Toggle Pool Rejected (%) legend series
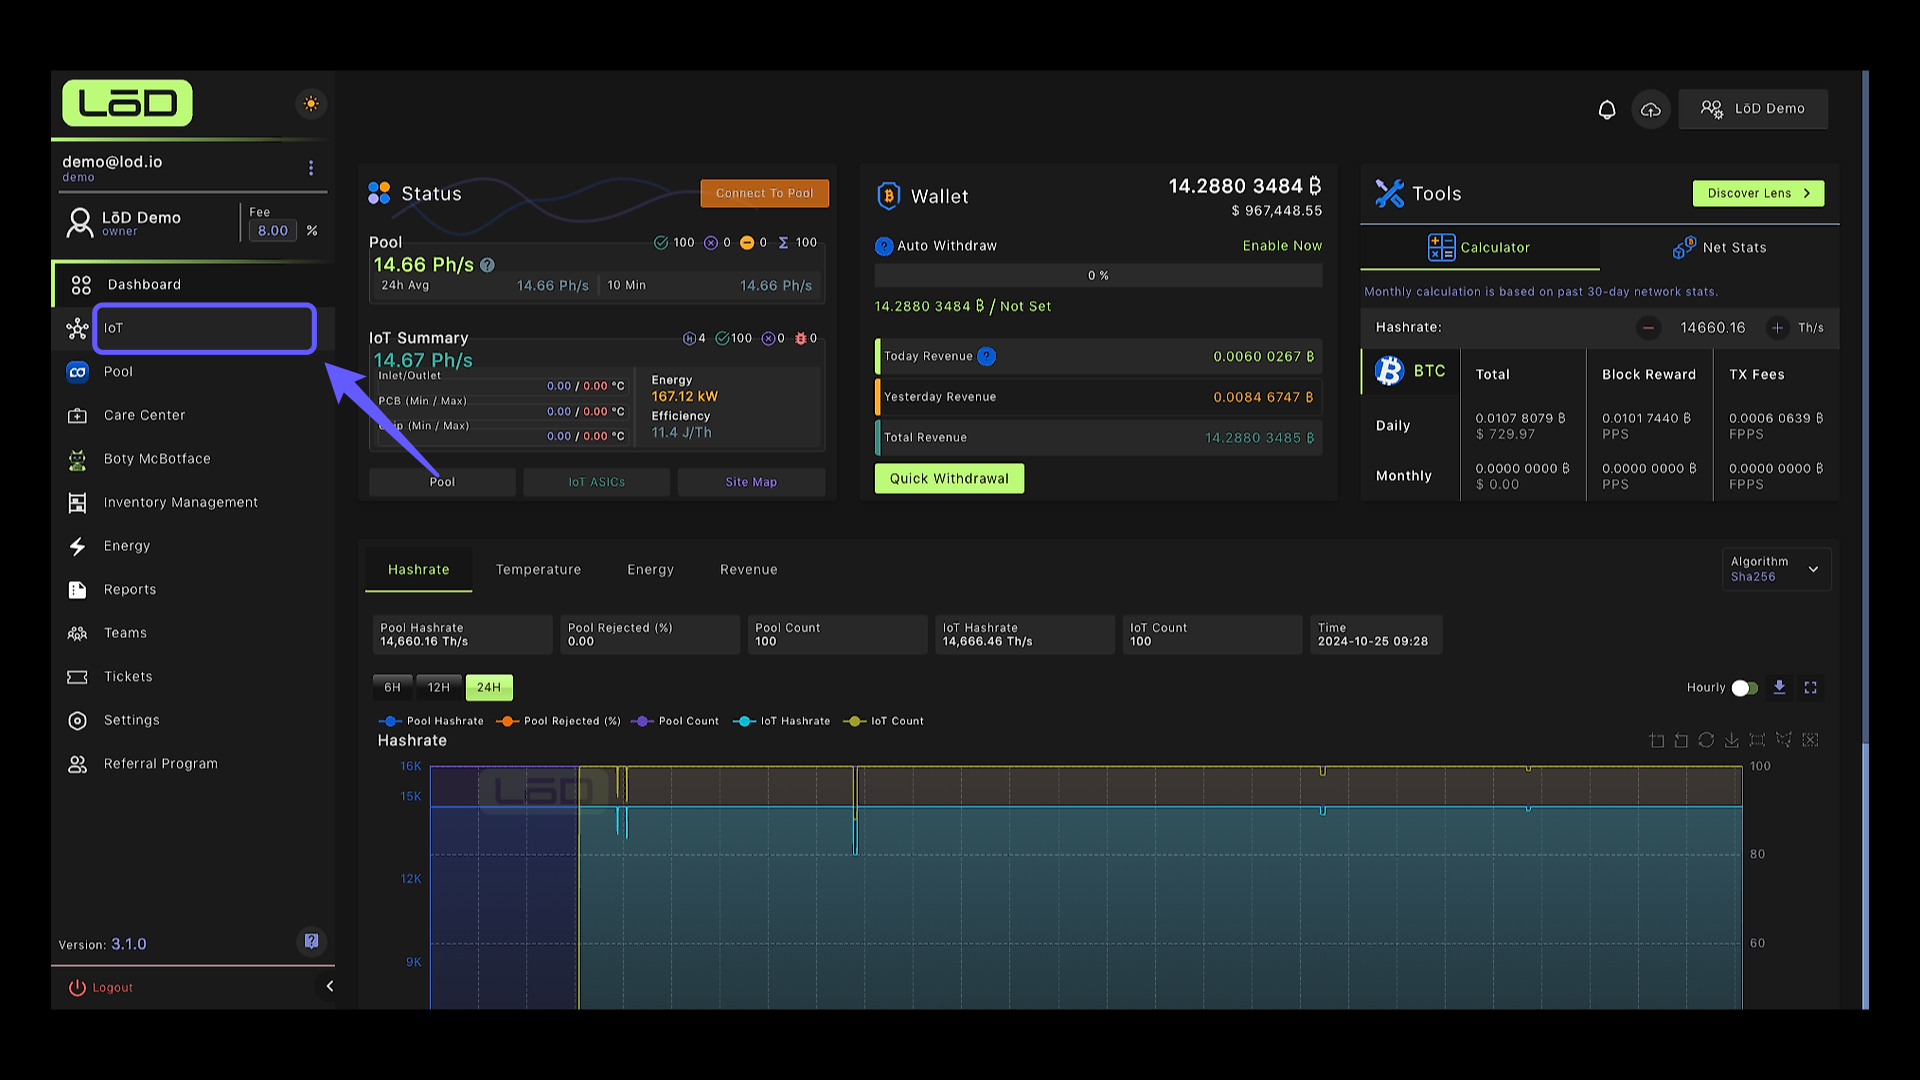Screen dimensions: 1920x1080 pyautogui.click(x=558, y=721)
